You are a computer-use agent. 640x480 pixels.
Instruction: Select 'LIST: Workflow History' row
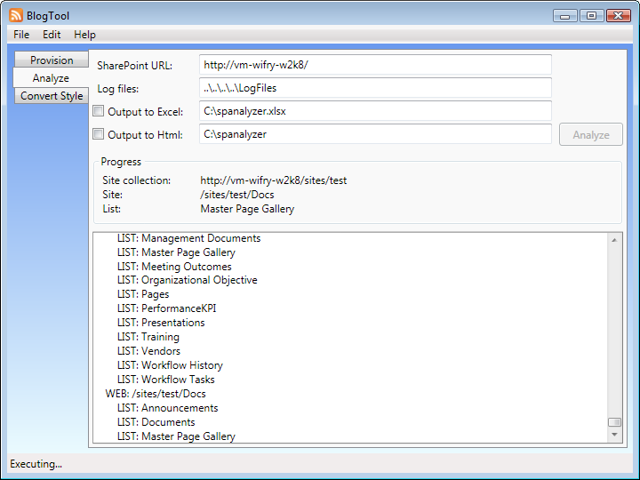click(170, 365)
